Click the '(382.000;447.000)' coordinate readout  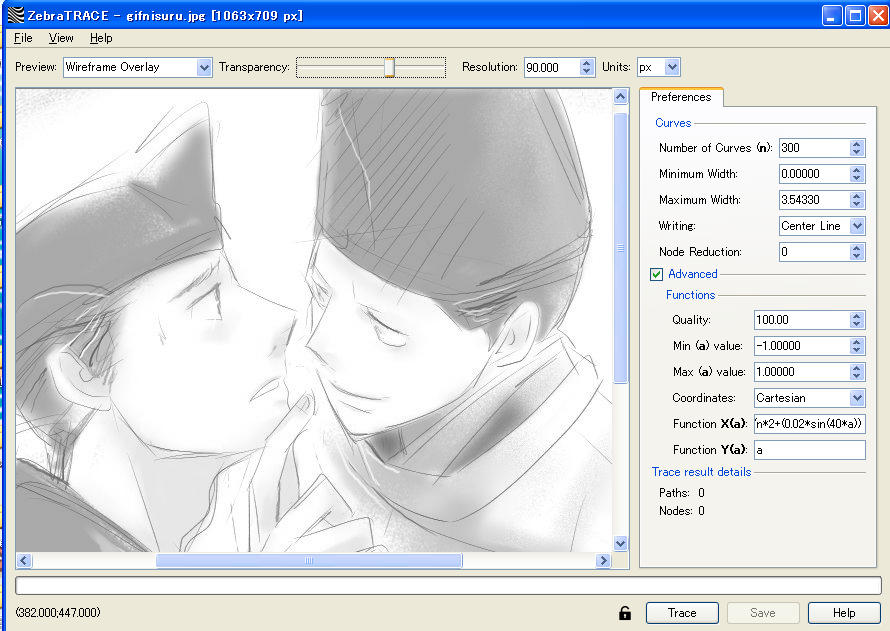58,613
